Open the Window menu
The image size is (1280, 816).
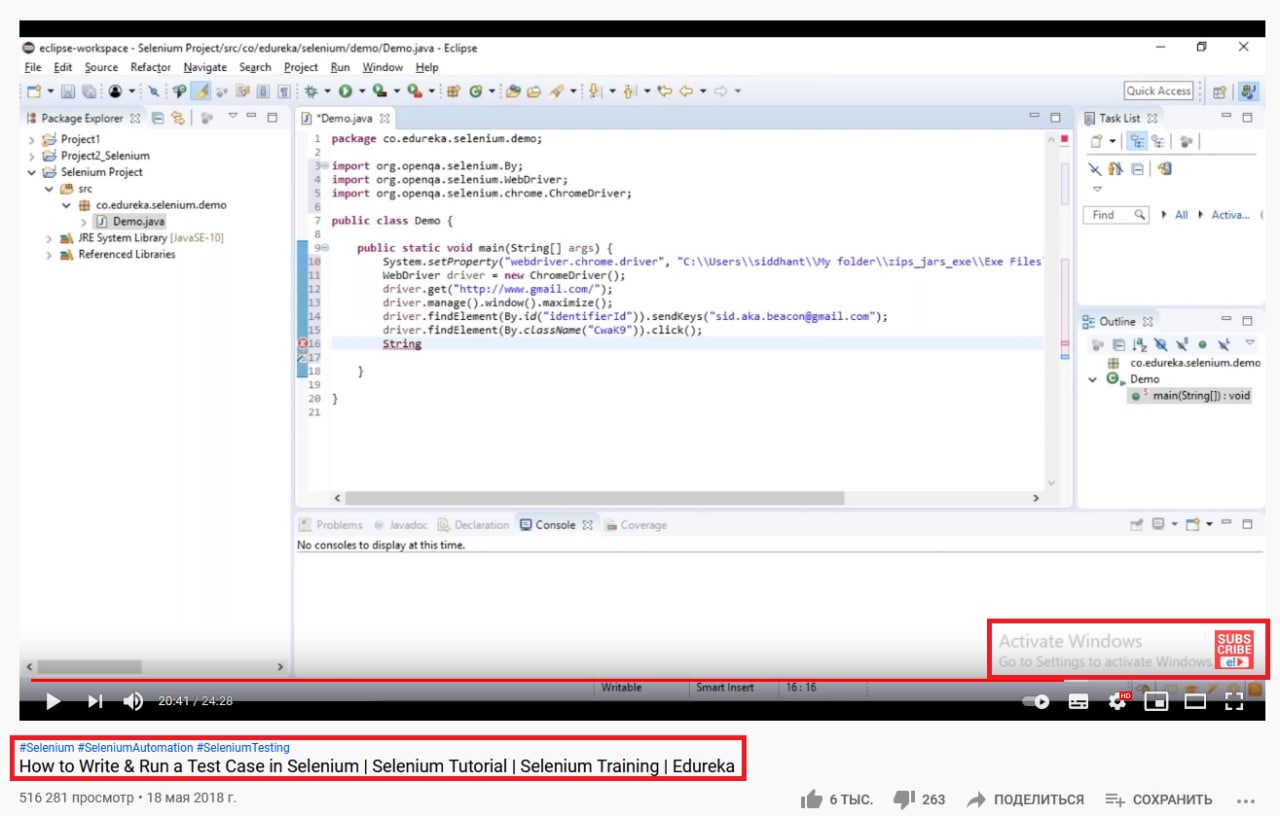click(382, 67)
